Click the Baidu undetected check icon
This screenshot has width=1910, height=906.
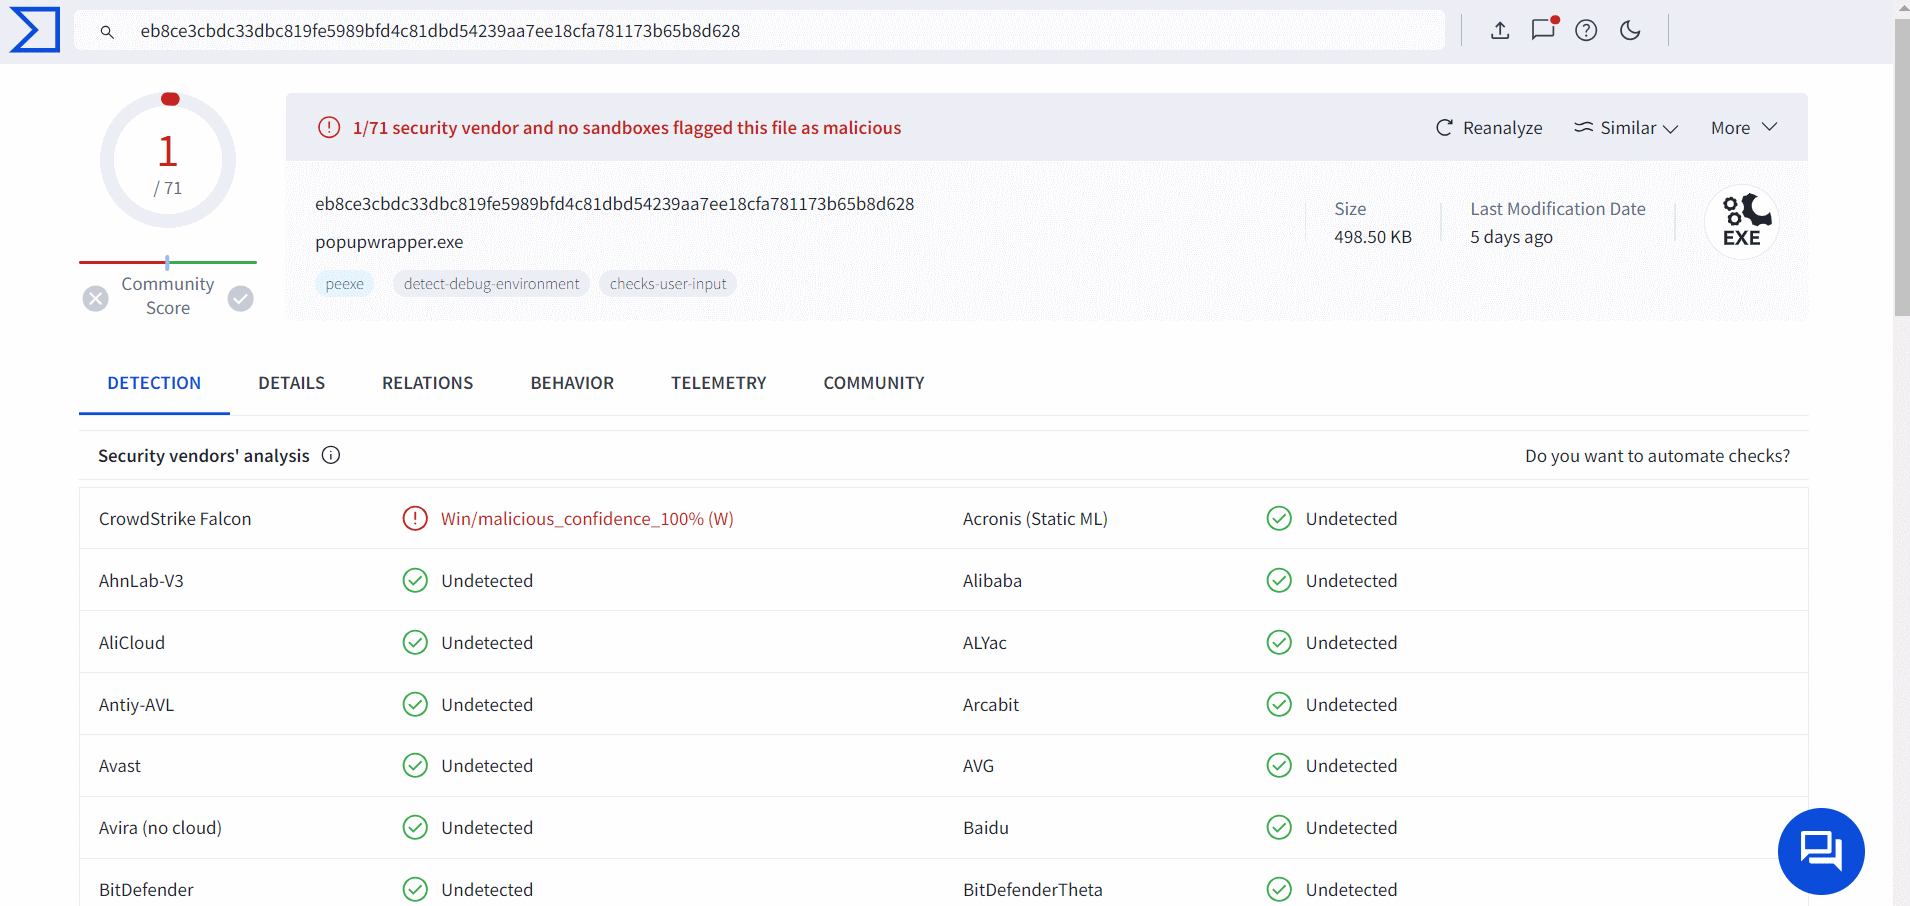[x=1279, y=827]
